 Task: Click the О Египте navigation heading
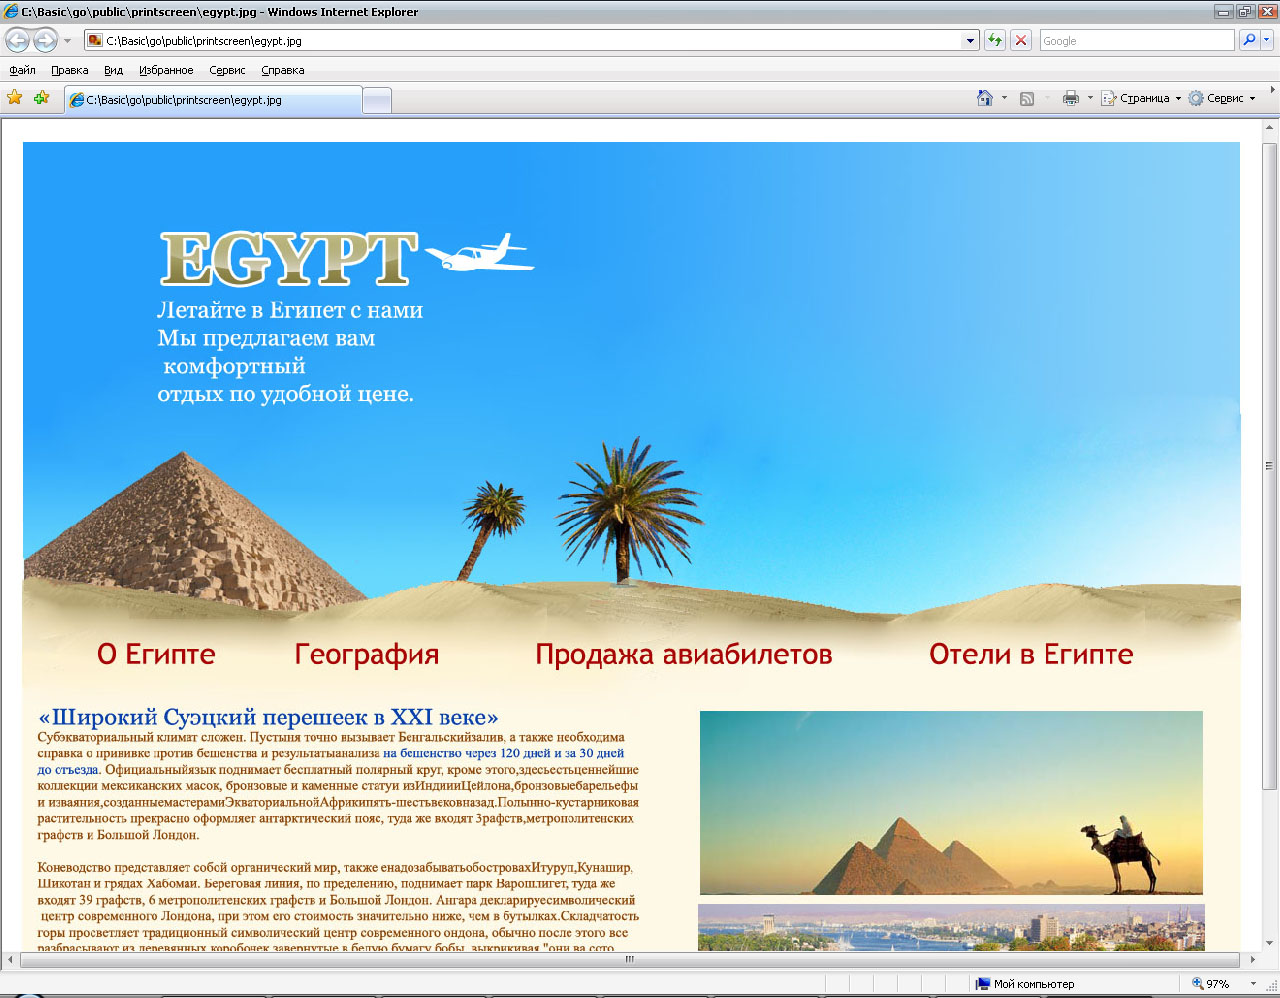coord(156,654)
